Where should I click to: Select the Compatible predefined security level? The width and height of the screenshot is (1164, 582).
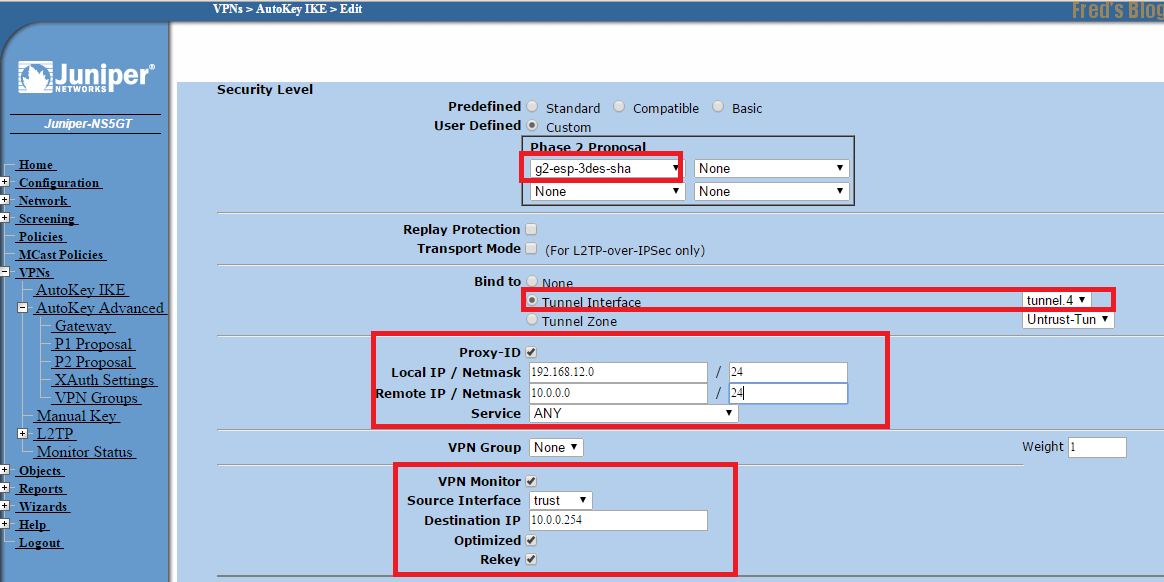click(619, 106)
